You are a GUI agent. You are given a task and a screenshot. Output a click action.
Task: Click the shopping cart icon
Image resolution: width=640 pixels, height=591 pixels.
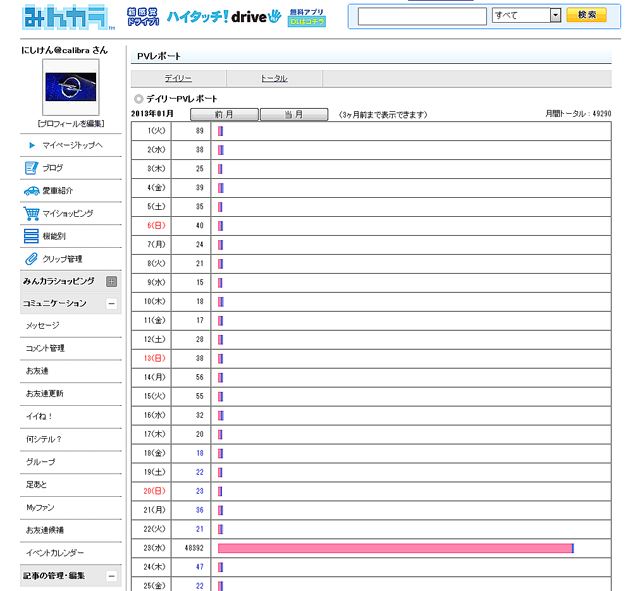tap(31, 213)
